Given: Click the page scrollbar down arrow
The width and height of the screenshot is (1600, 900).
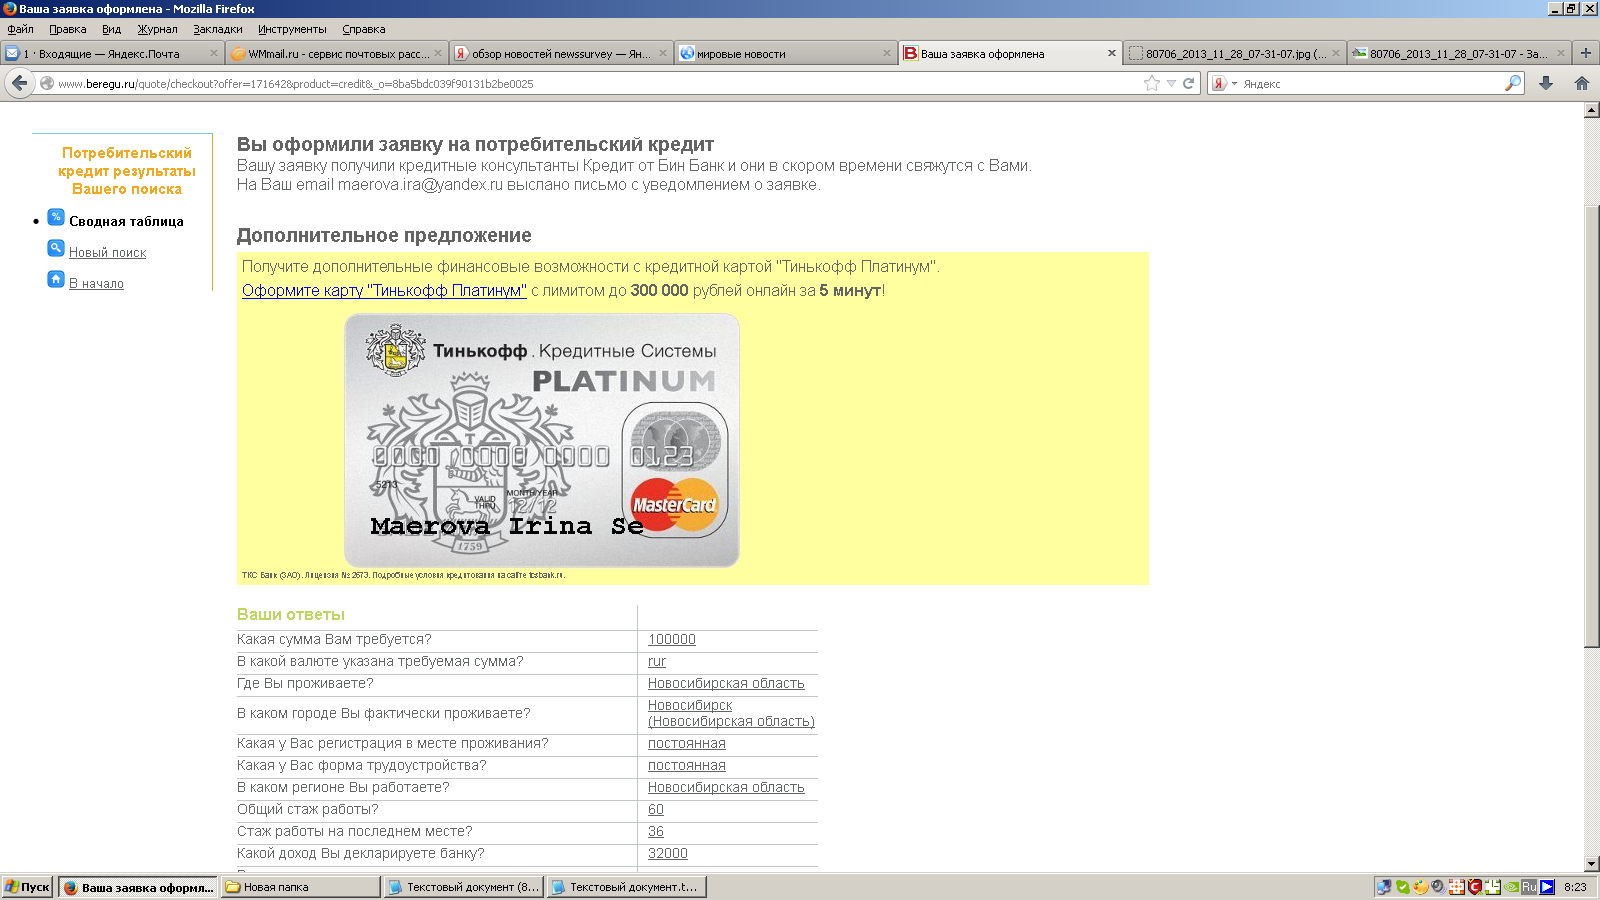Looking at the screenshot, I should click(x=1592, y=864).
